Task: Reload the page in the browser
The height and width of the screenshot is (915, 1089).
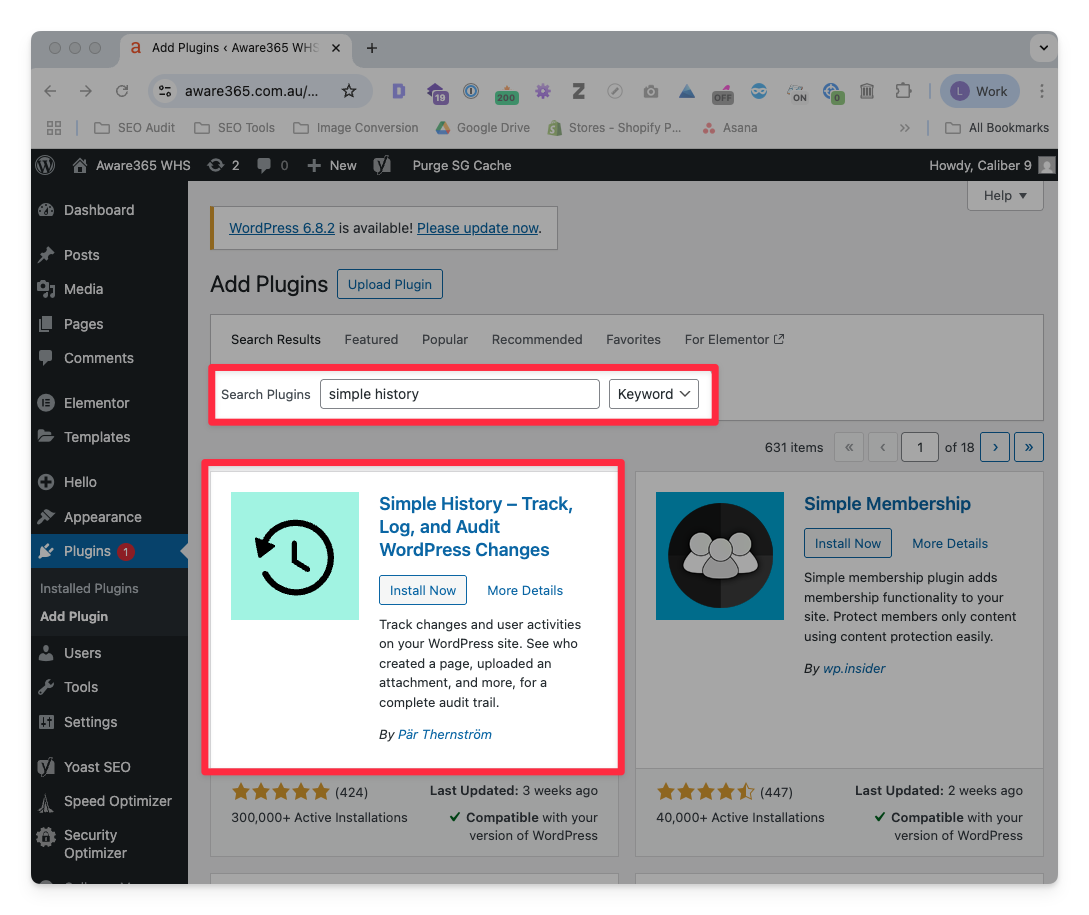Action: click(122, 91)
